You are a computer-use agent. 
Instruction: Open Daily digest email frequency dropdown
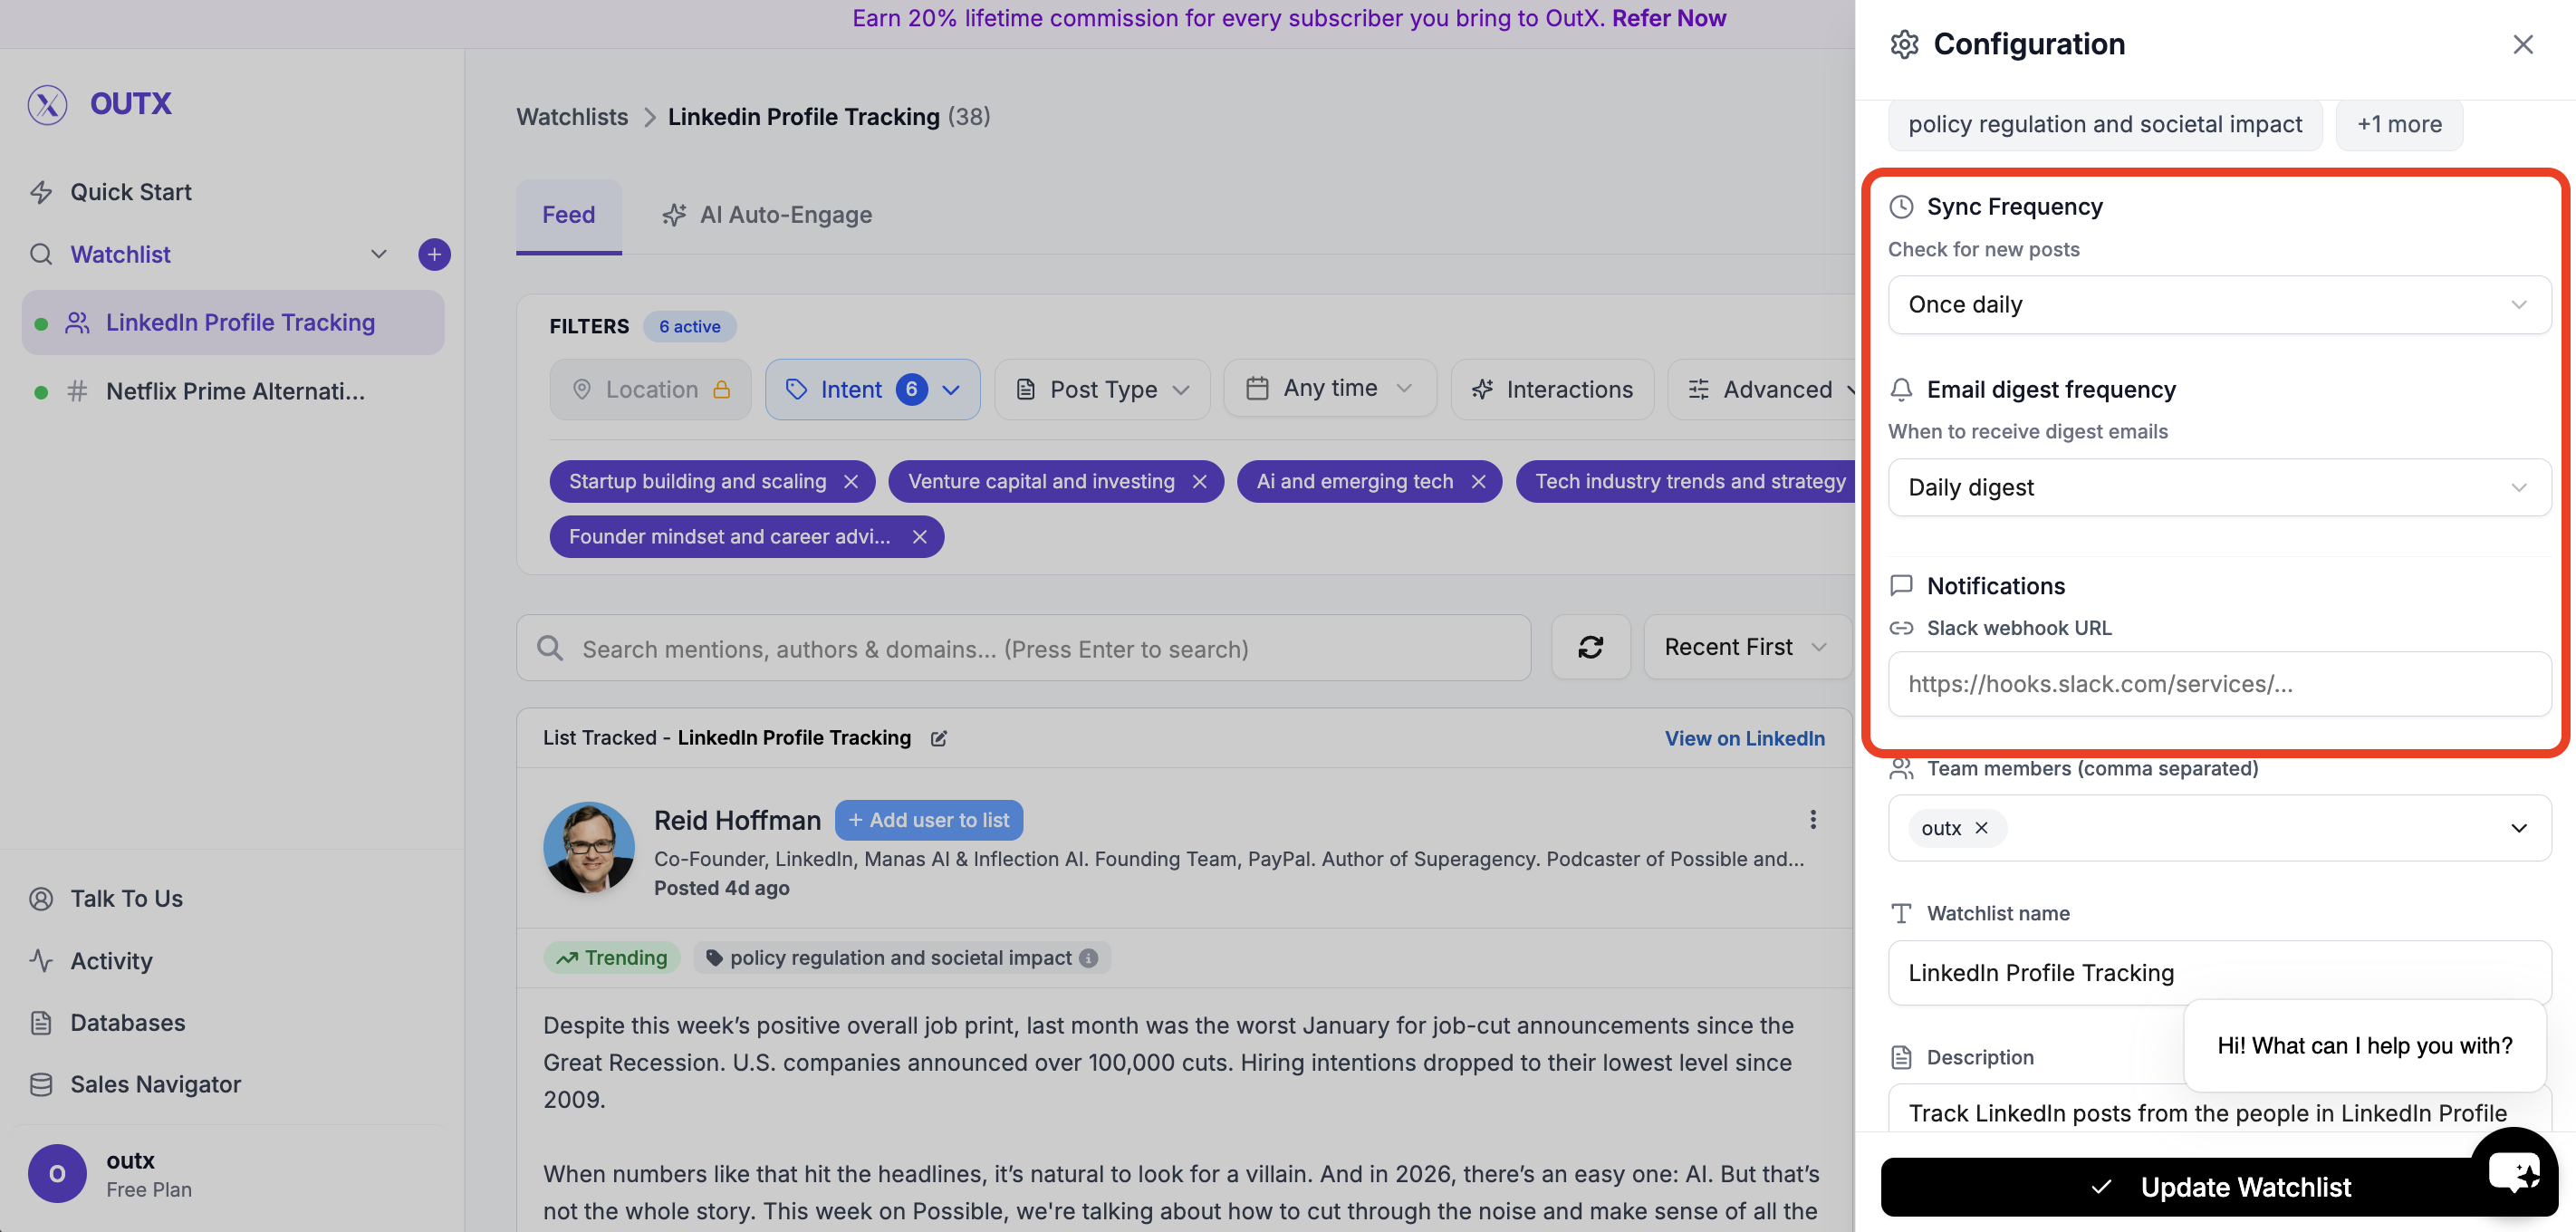pos(2218,487)
